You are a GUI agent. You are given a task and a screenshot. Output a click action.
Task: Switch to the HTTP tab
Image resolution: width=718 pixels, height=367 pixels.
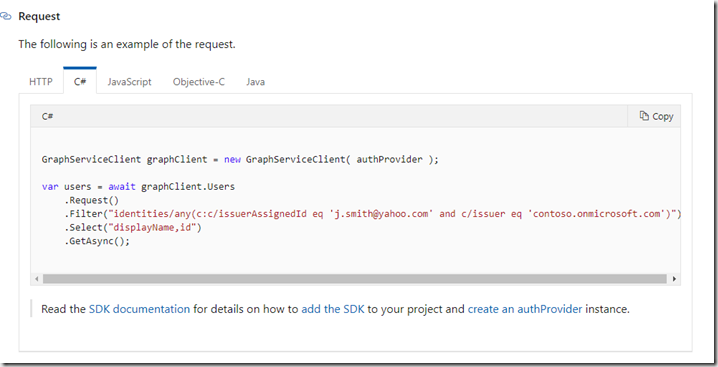point(41,82)
